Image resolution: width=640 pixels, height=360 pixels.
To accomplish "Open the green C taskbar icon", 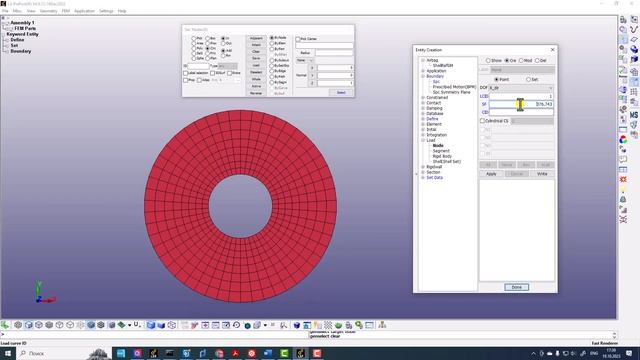I will coord(284,353).
